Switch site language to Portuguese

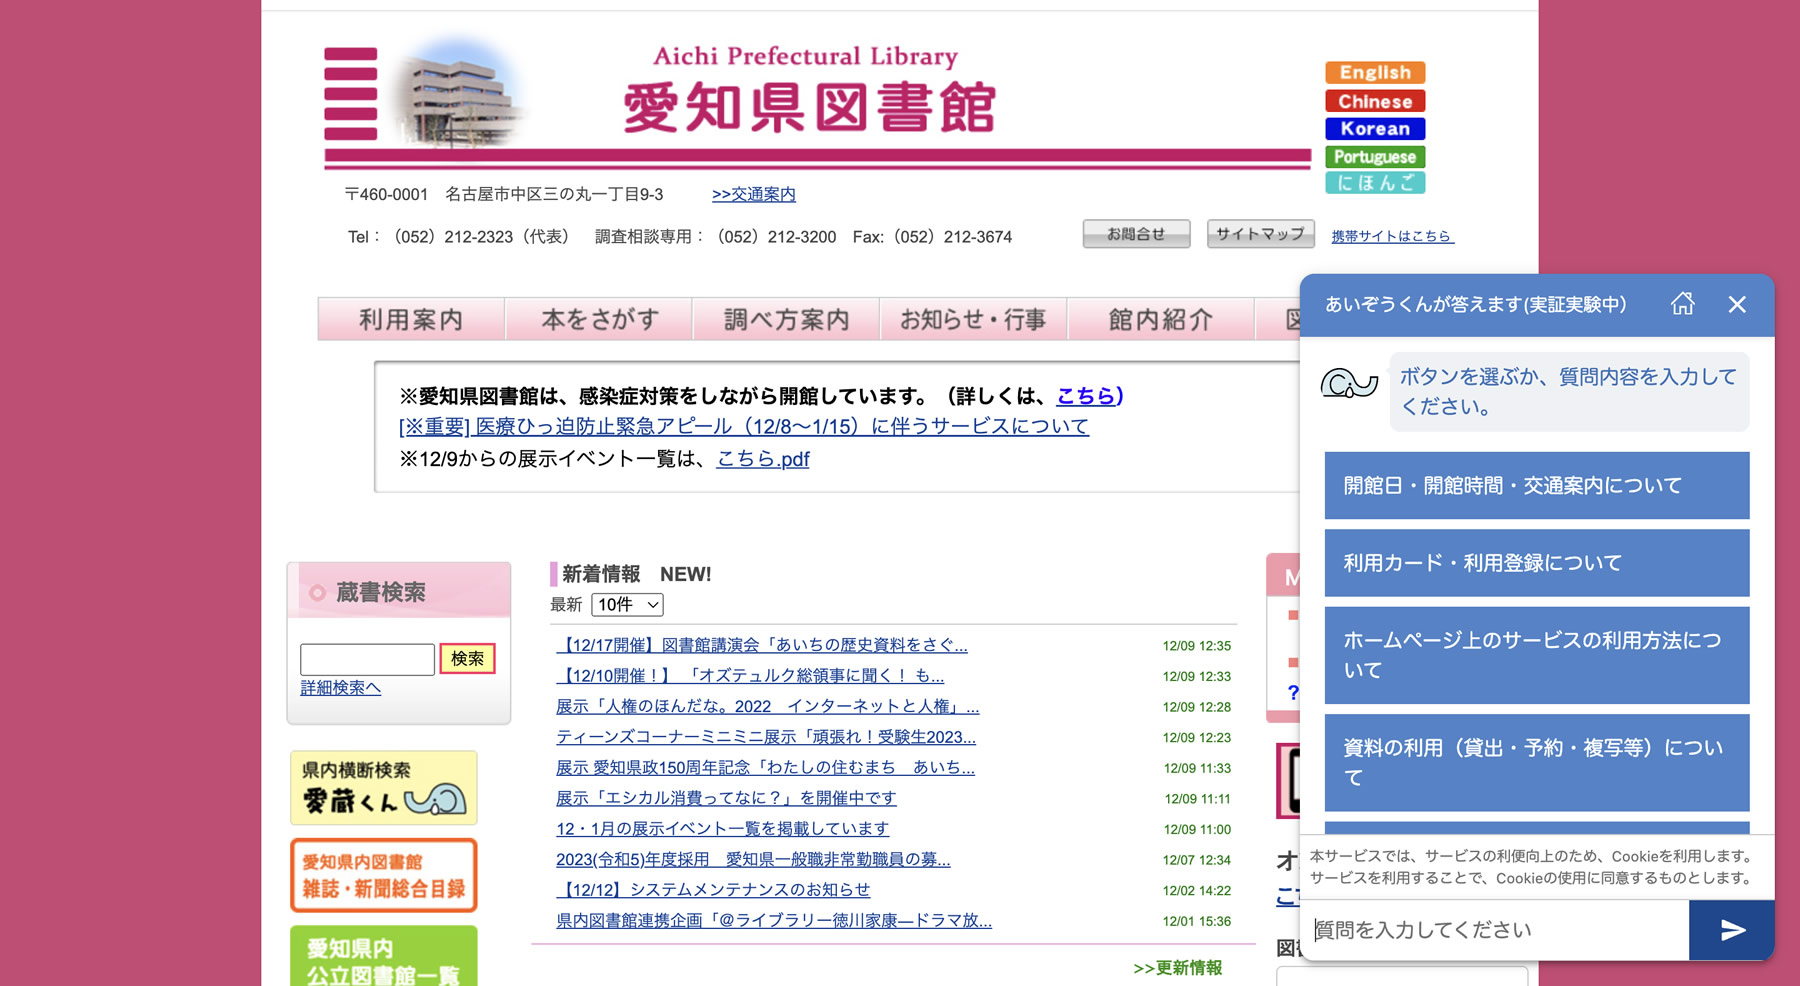click(1375, 157)
